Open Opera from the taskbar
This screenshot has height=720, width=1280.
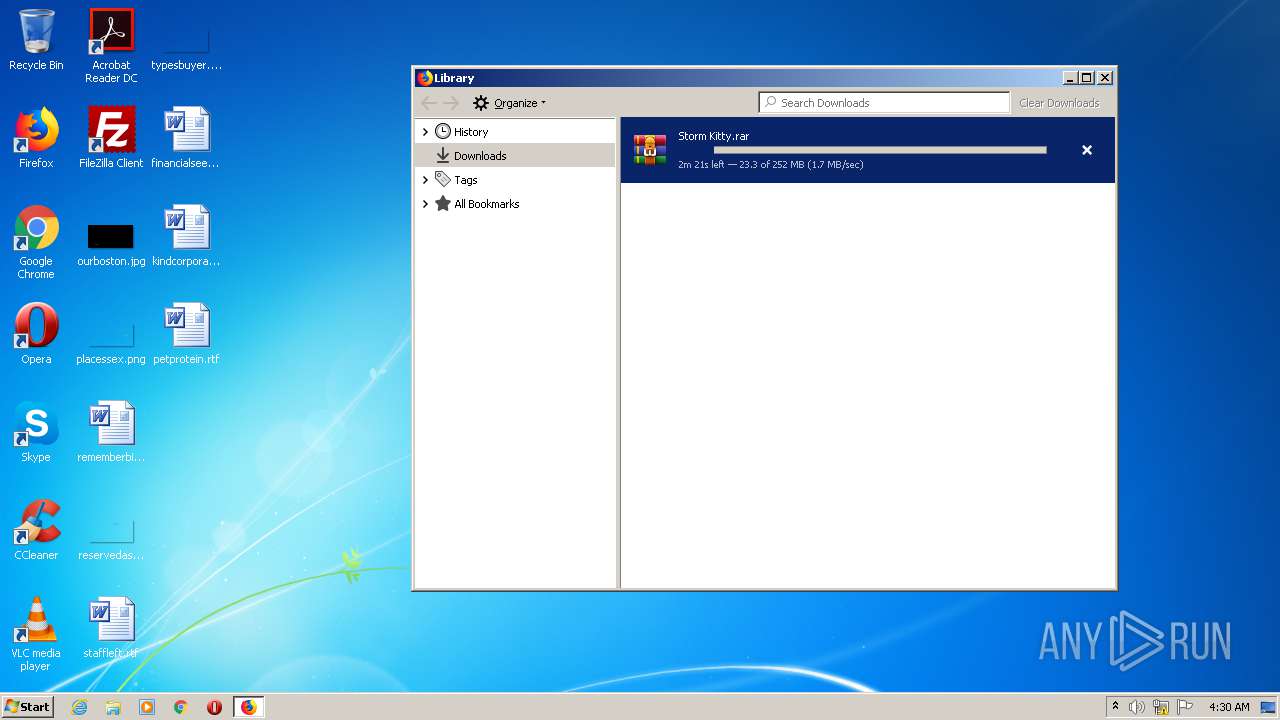point(214,707)
